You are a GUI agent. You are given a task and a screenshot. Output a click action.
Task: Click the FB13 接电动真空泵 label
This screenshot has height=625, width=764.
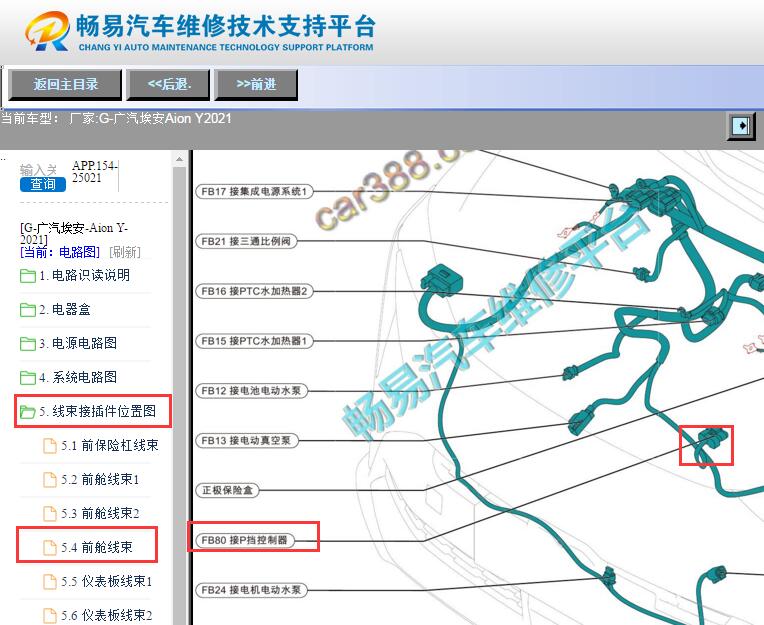click(247, 441)
